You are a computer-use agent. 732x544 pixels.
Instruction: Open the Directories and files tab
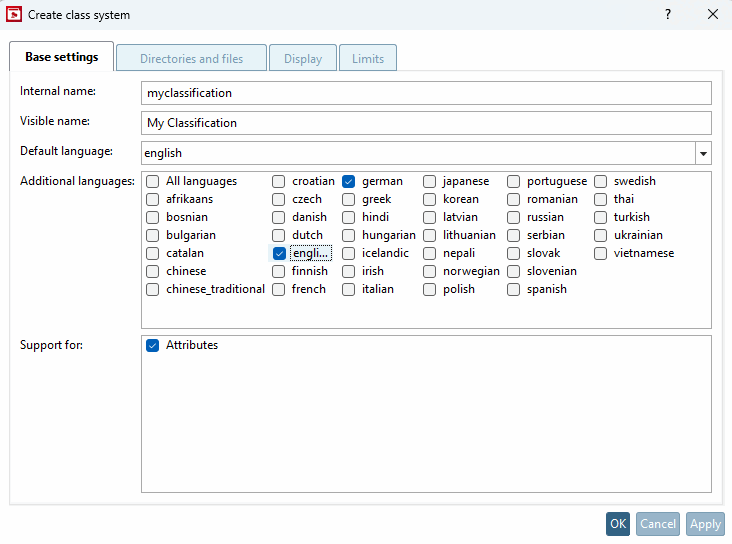pyautogui.click(x=191, y=58)
